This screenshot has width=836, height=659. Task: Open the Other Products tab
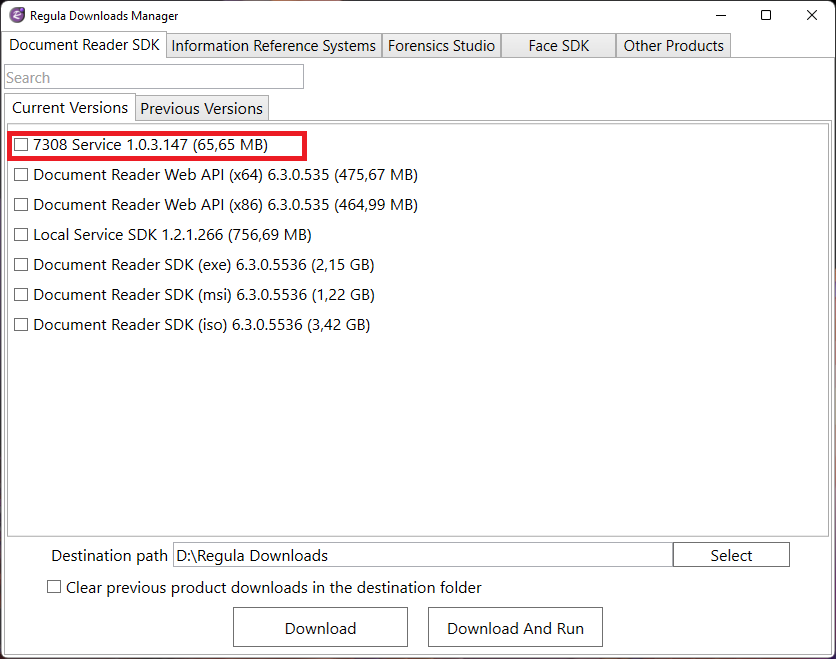click(x=673, y=46)
